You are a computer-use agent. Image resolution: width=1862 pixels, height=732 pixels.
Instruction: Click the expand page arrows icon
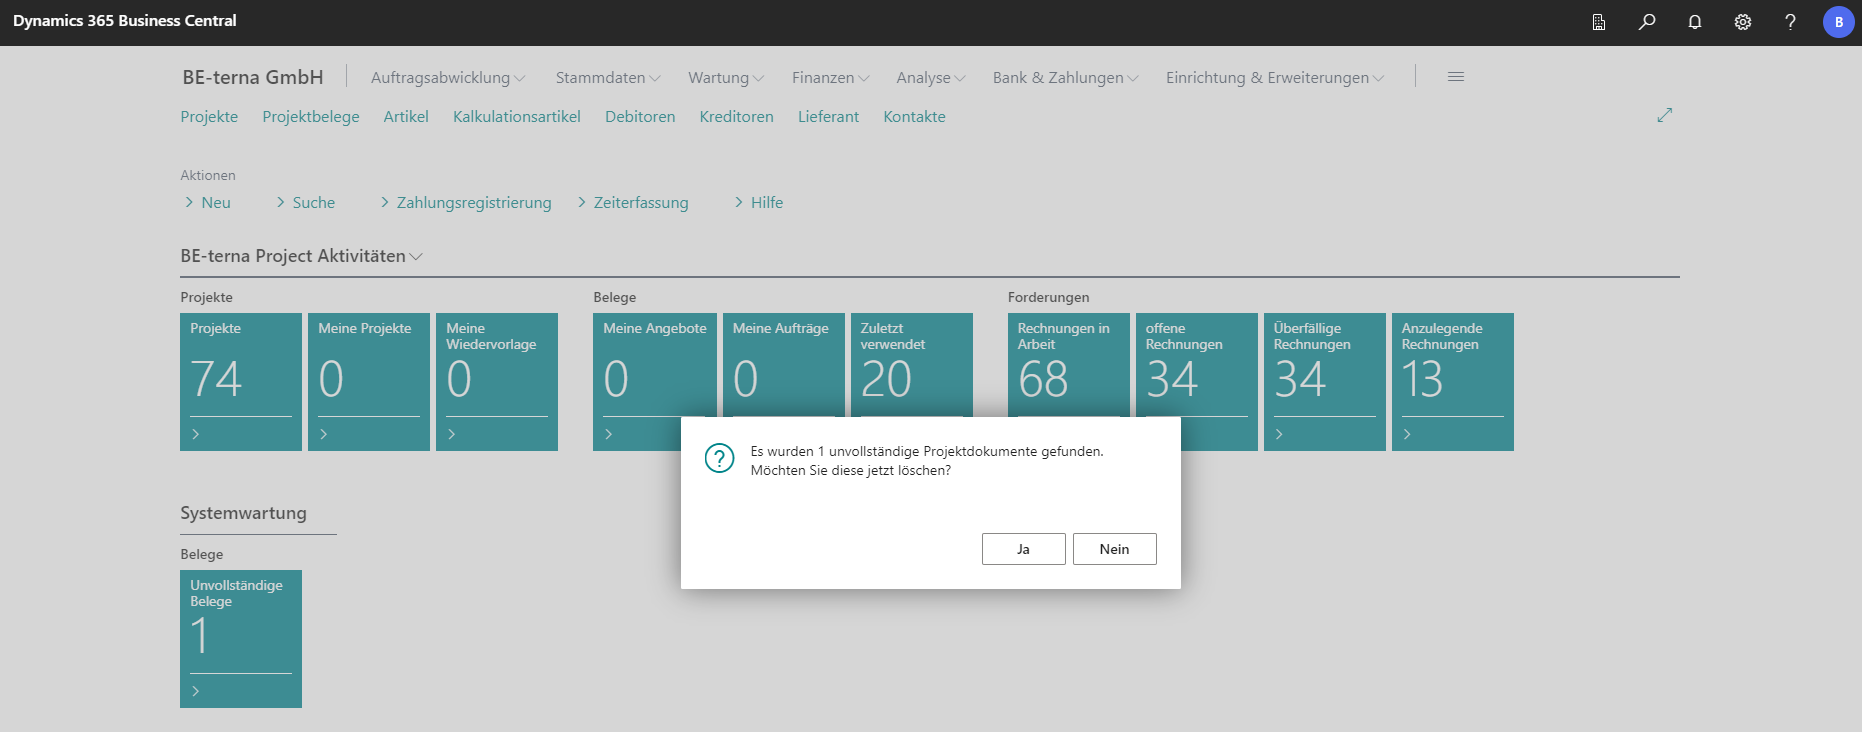[x=1664, y=116]
